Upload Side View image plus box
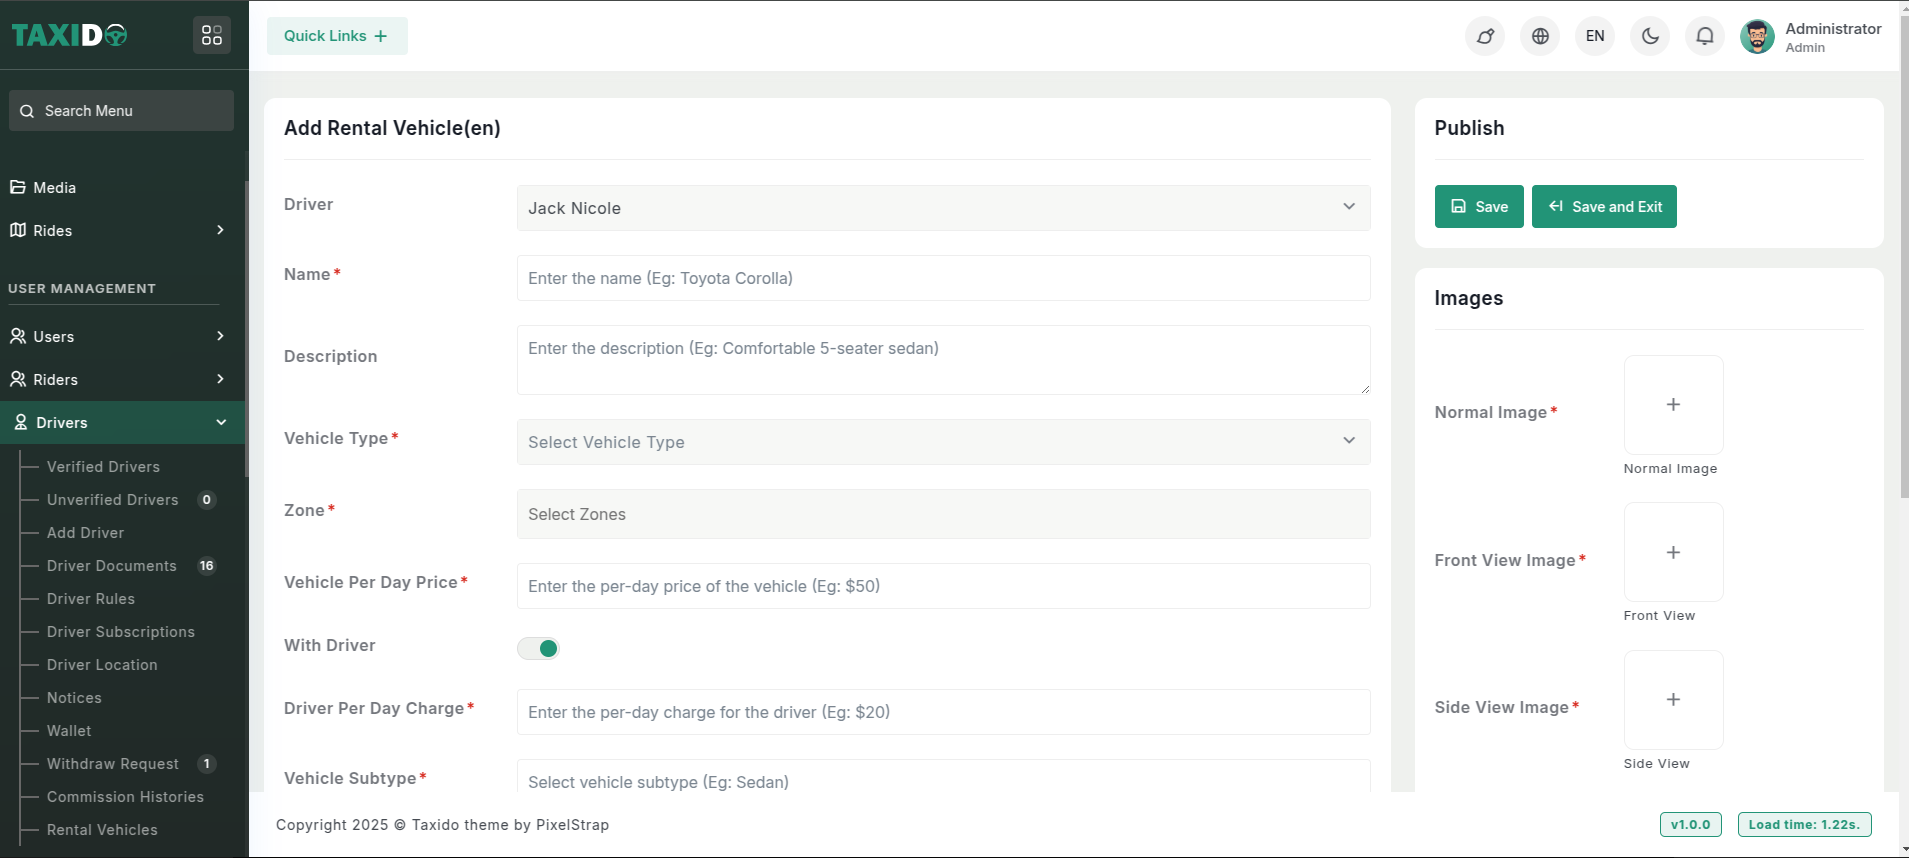Image resolution: width=1909 pixels, height=858 pixels. point(1673,700)
